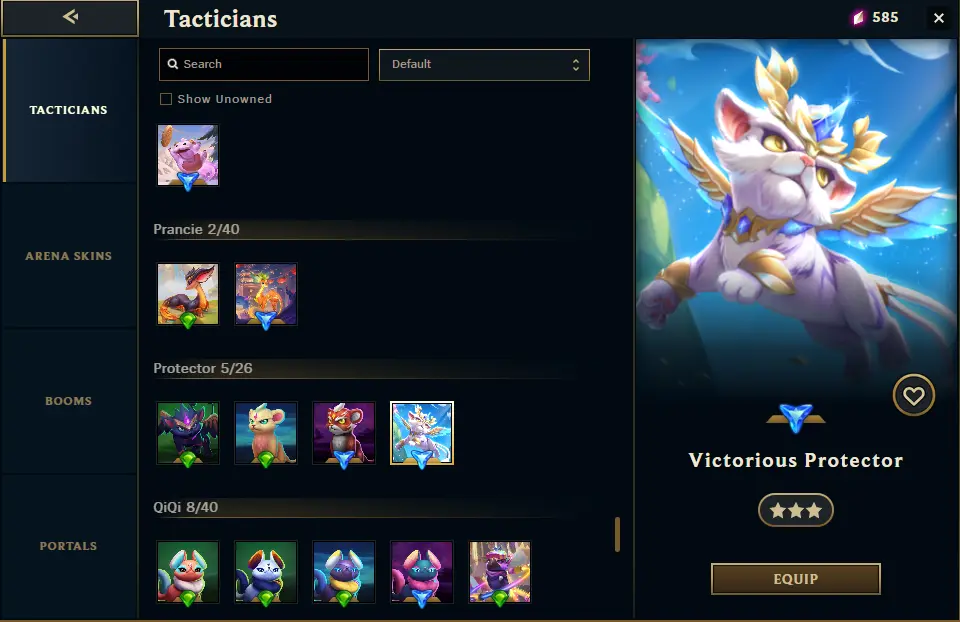Go to the Portals tab
960x622 pixels.
coord(69,546)
